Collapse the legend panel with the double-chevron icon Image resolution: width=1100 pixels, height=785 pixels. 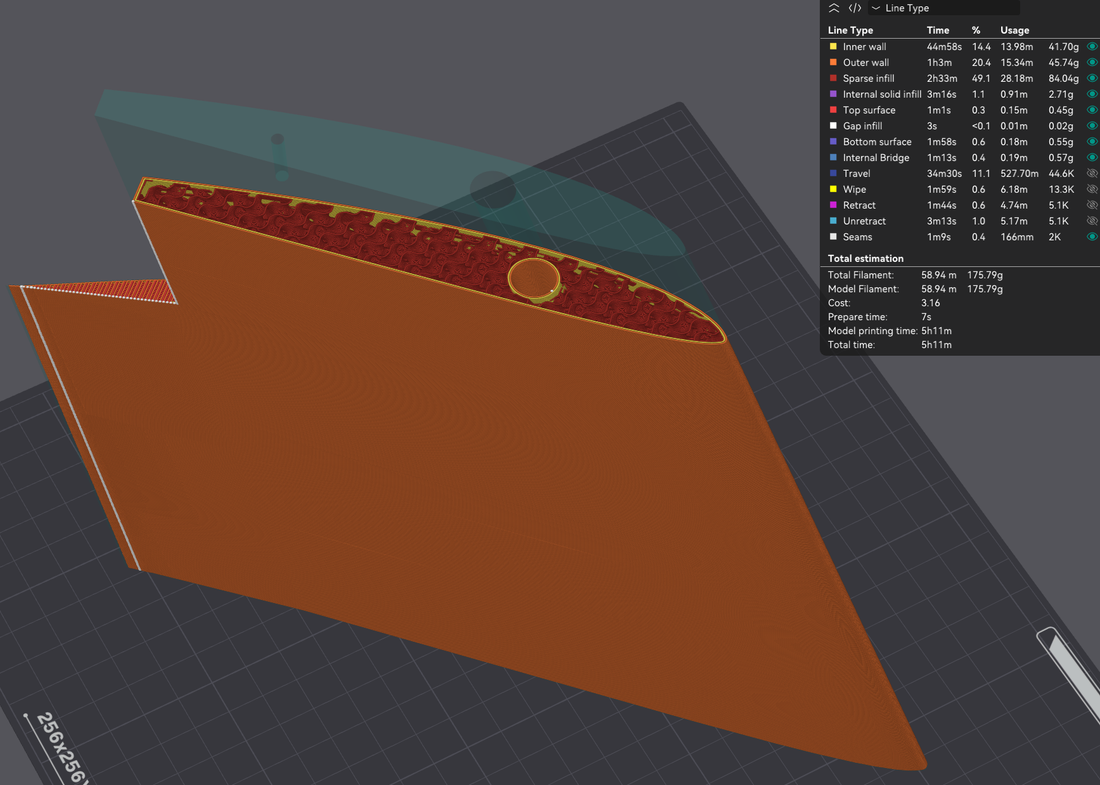833,8
